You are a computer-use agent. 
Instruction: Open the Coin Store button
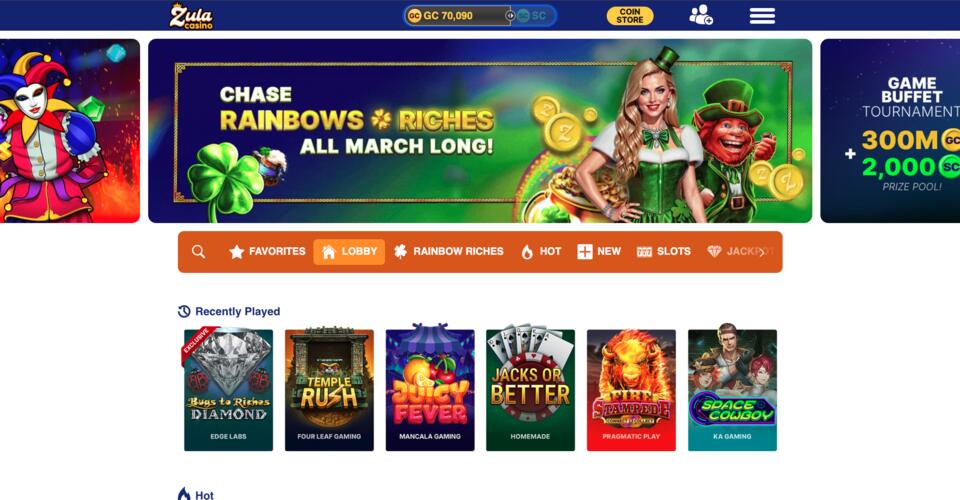tap(630, 16)
